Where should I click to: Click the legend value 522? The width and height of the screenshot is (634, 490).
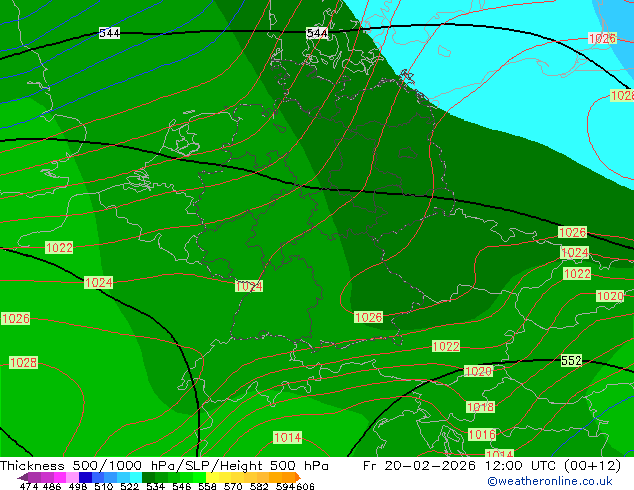pyautogui.click(x=129, y=486)
